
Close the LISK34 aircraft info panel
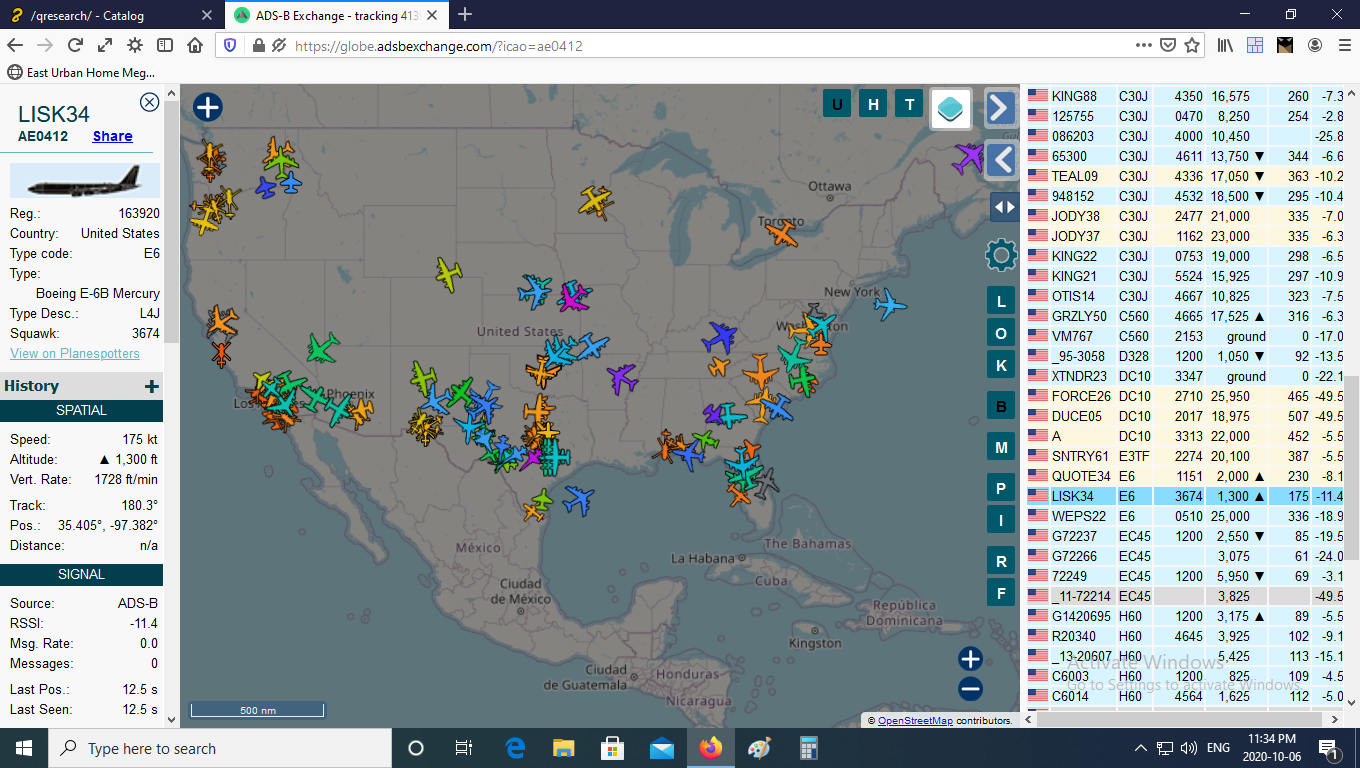(x=149, y=102)
